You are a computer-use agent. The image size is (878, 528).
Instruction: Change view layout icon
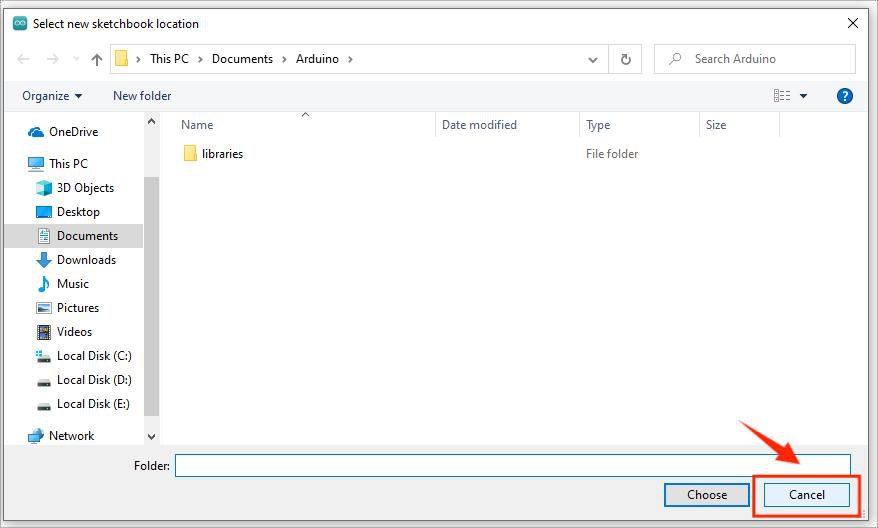point(782,96)
